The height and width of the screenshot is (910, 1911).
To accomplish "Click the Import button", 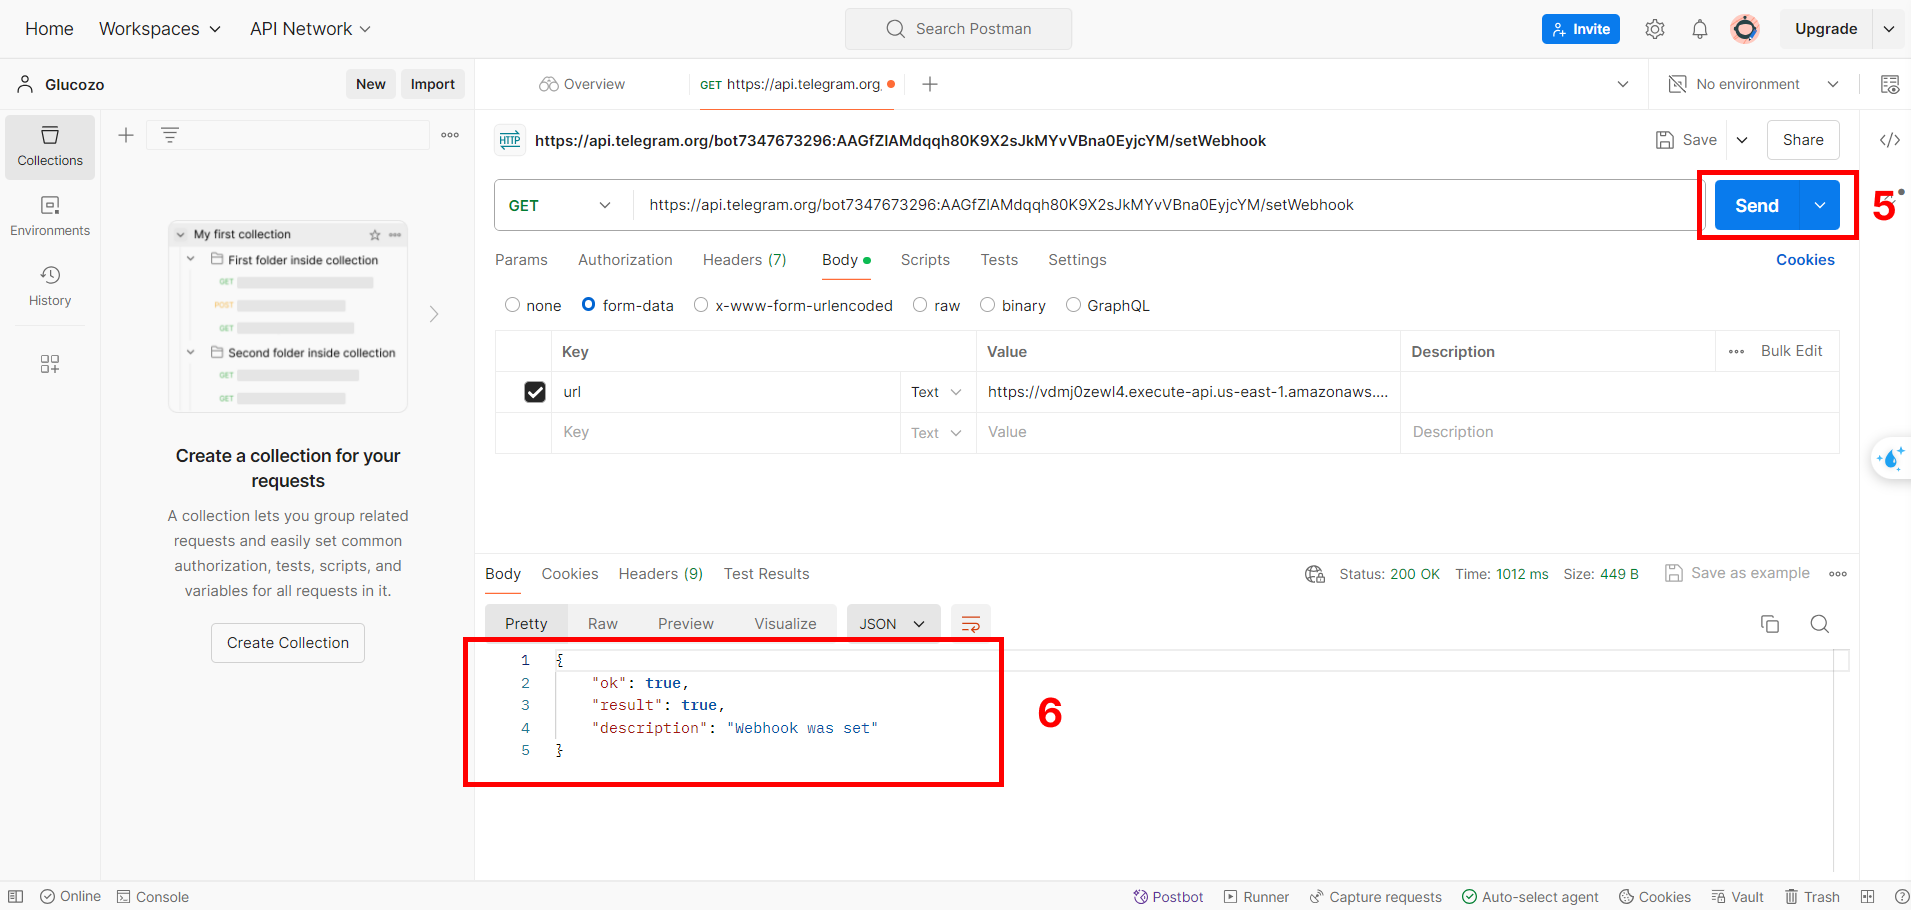I will click(x=433, y=84).
